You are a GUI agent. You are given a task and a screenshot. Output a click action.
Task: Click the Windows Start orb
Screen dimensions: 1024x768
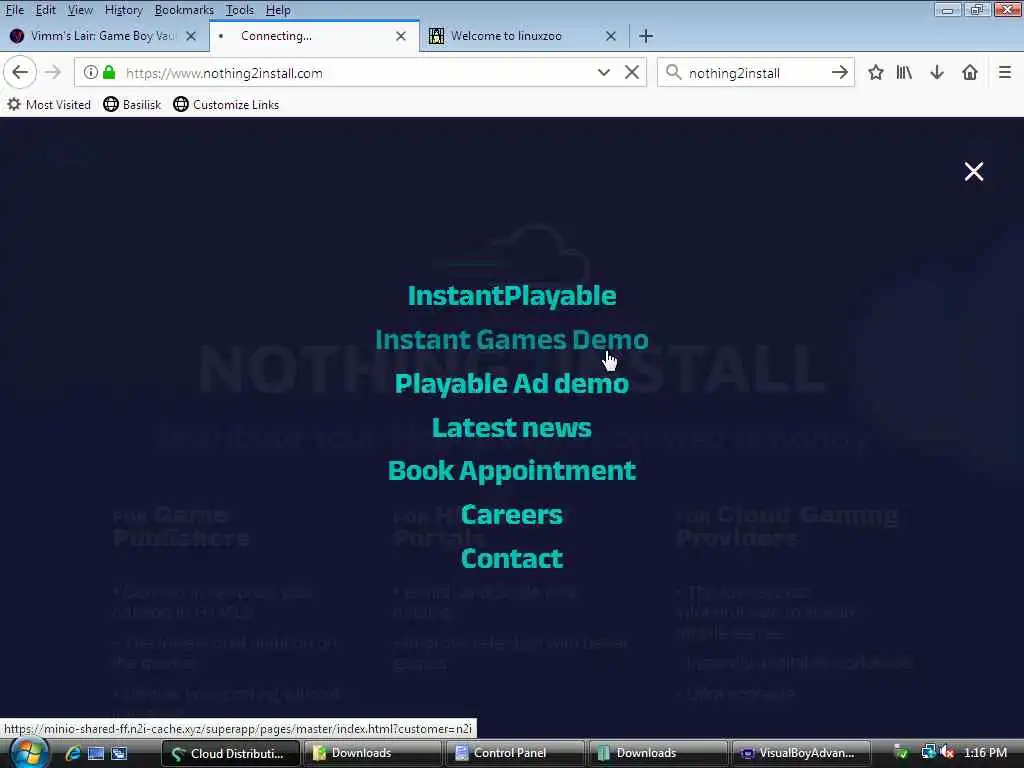(27, 753)
